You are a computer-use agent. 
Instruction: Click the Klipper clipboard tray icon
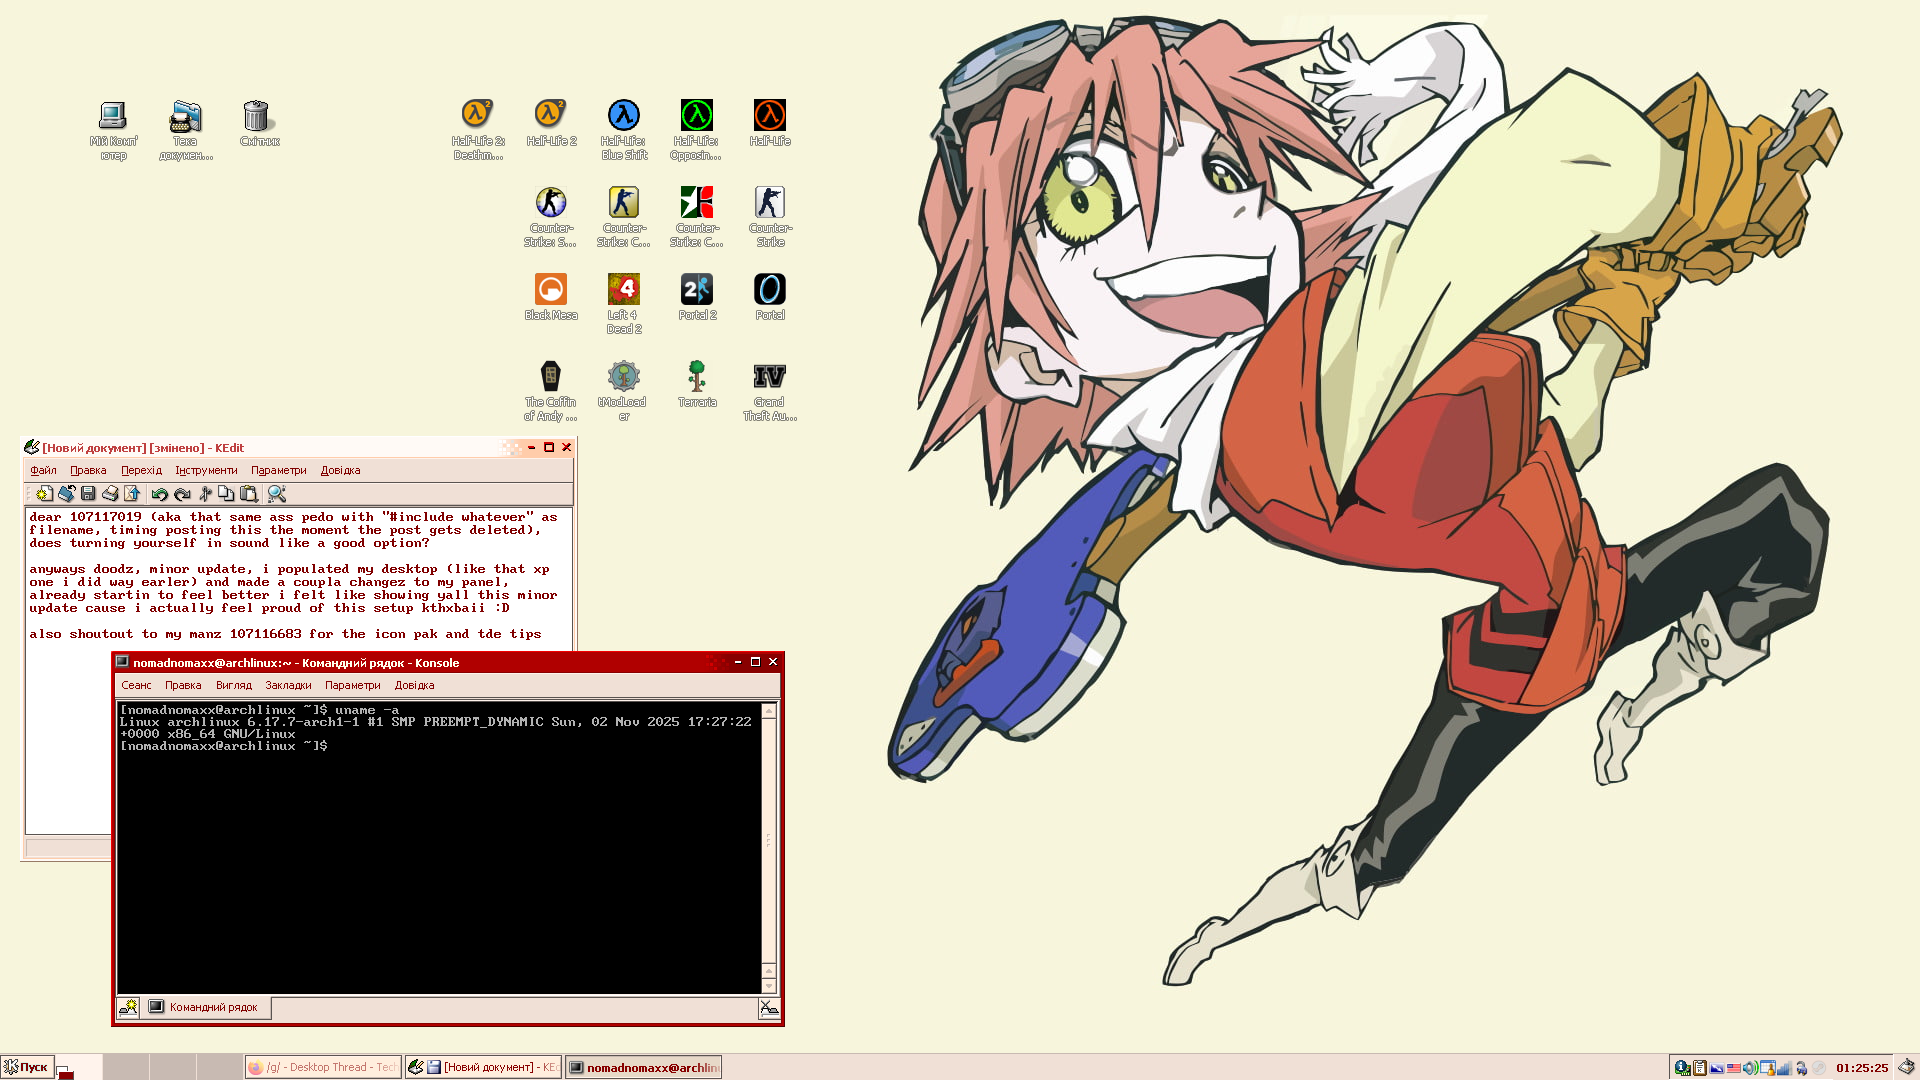(1700, 1068)
